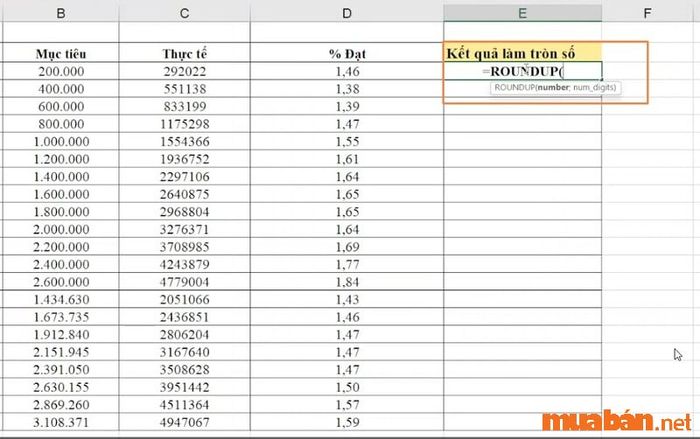
Task: Select % Đạt cell showing 1,38
Action: pos(347,89)
